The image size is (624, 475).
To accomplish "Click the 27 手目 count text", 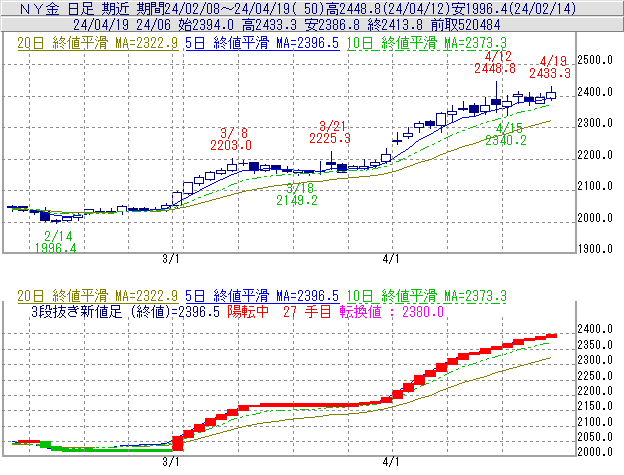I will 307,311.
